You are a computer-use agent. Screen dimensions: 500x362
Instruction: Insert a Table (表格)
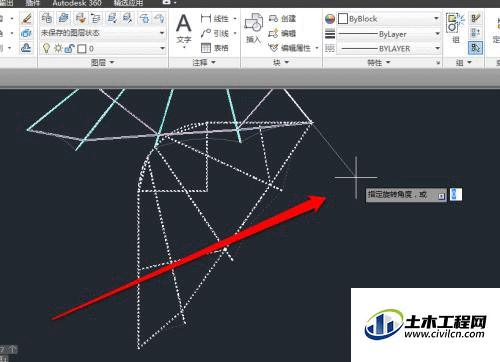pyautogui.click(x=215, y=48)
